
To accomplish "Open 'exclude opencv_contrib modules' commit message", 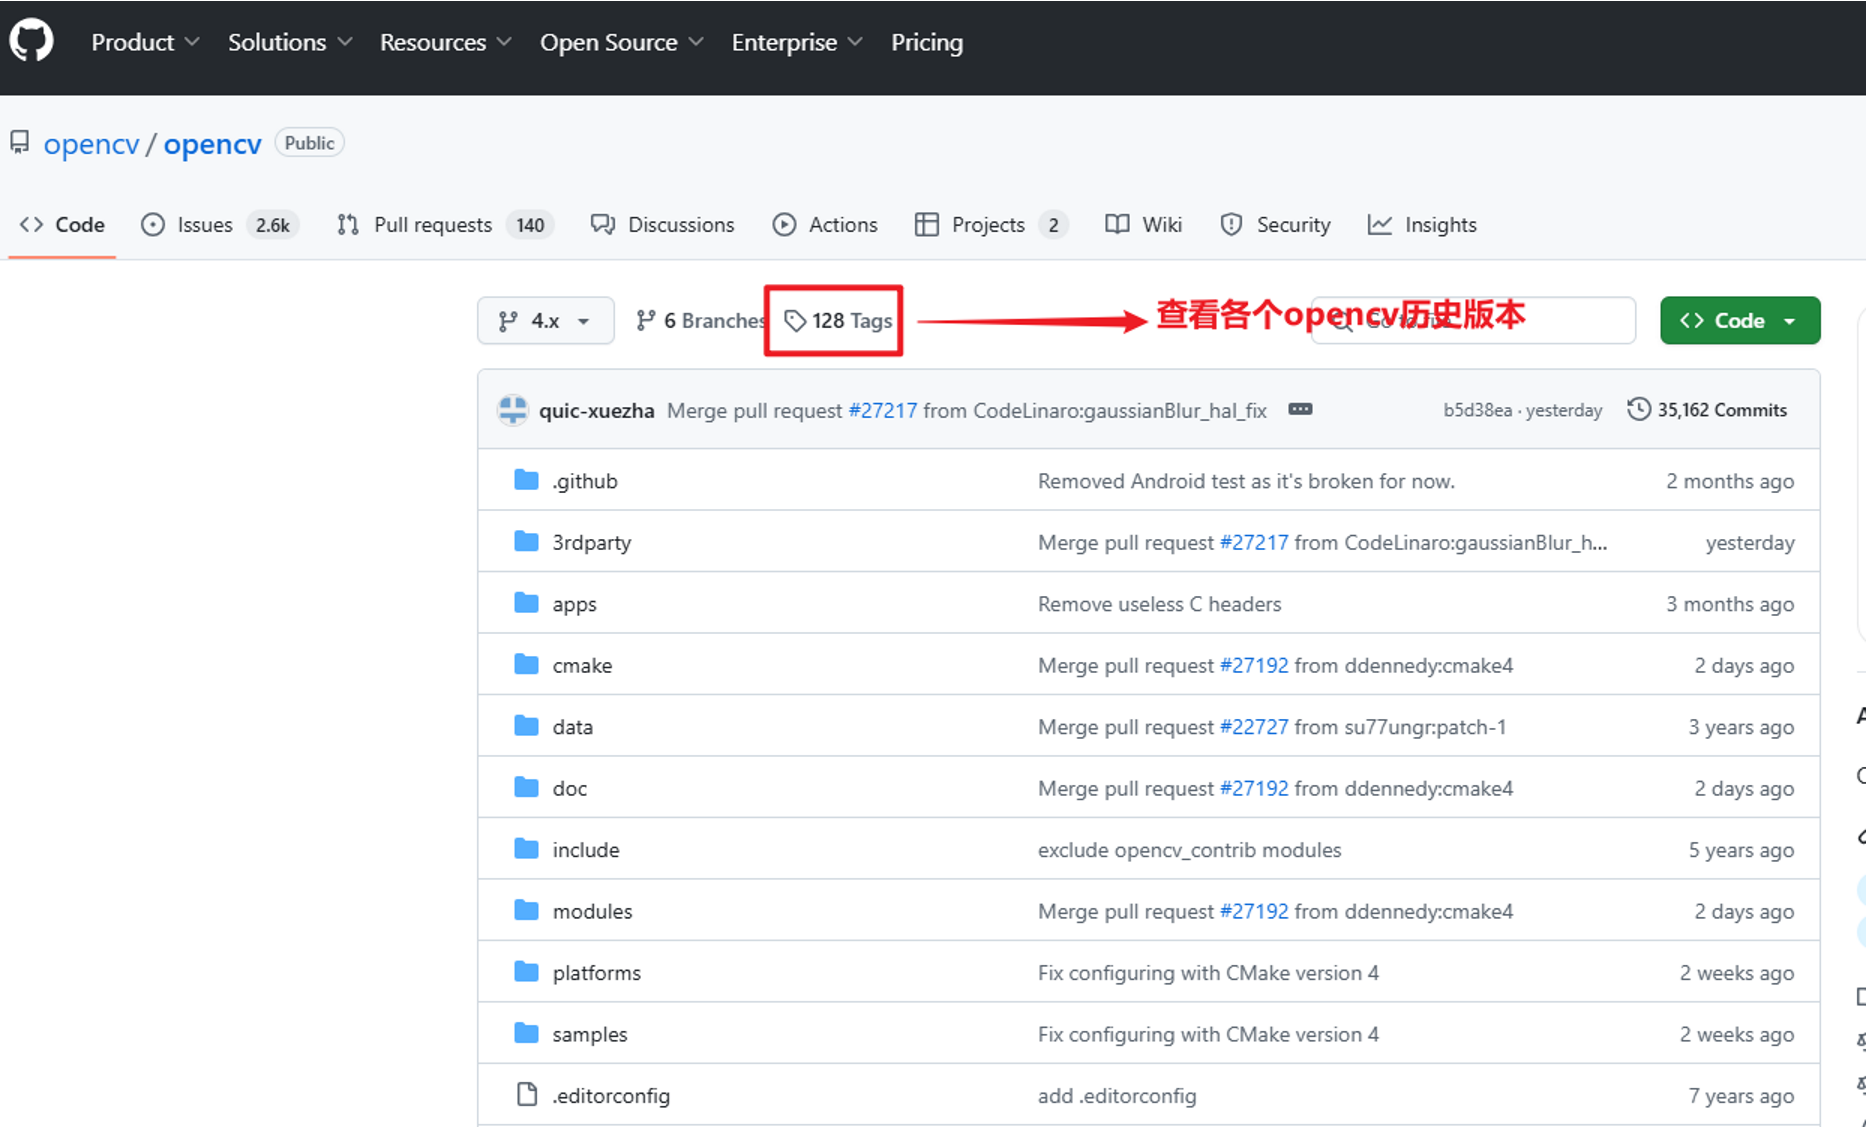I will [x=1189, y=851].
